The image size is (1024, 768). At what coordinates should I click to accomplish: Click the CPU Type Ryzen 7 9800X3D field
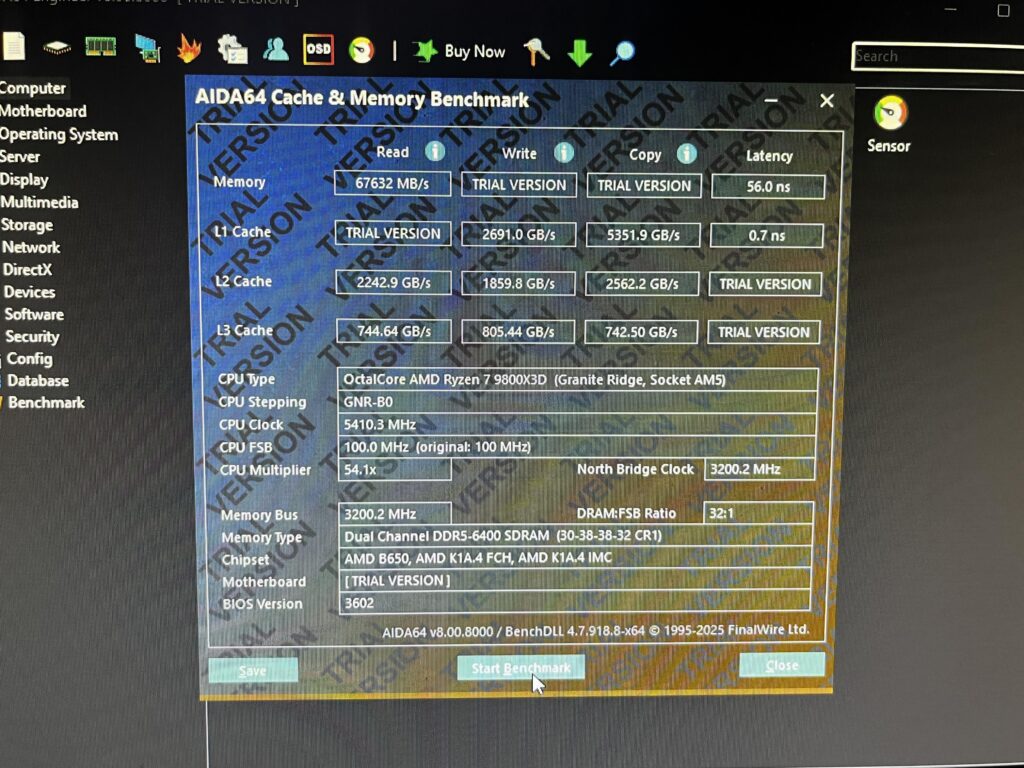[x=578, y=379]
